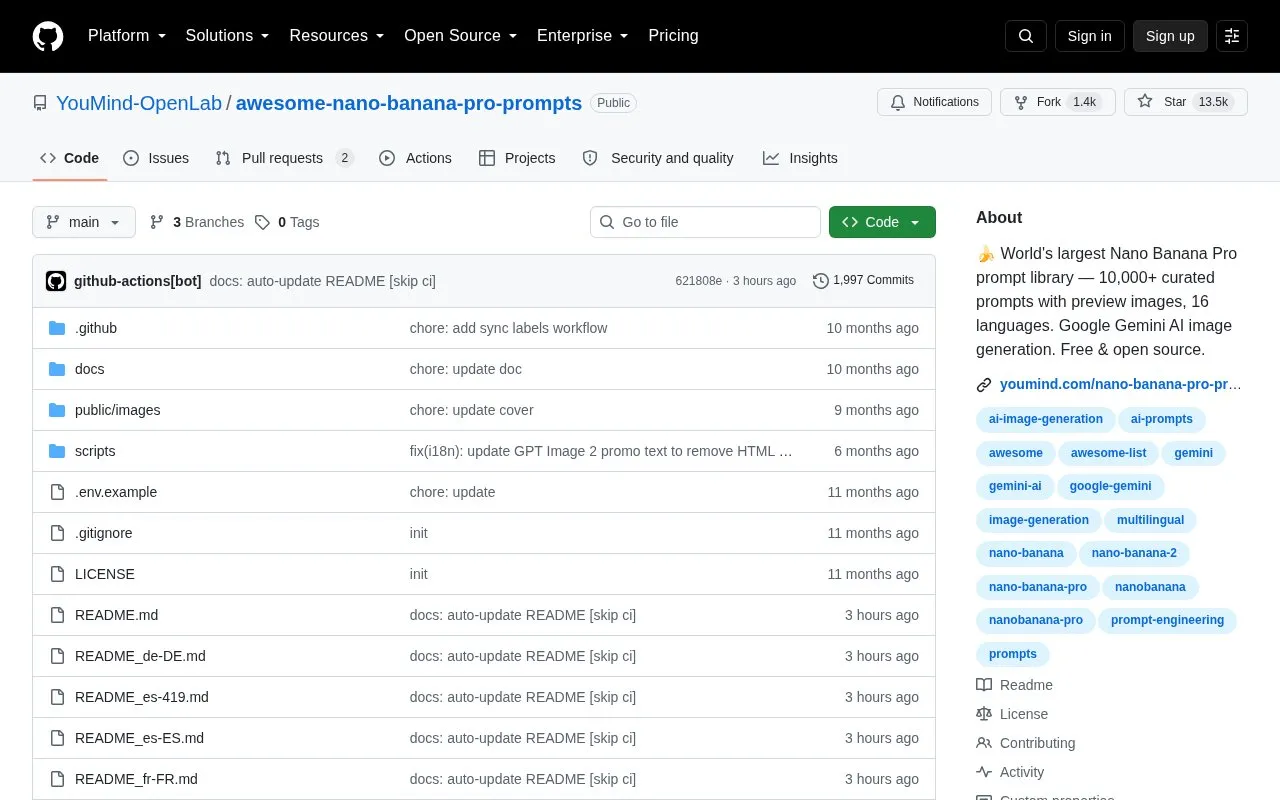Click the link icon beside youmind.com URL
Screen dimensions: 1280x800
point(984,385)
